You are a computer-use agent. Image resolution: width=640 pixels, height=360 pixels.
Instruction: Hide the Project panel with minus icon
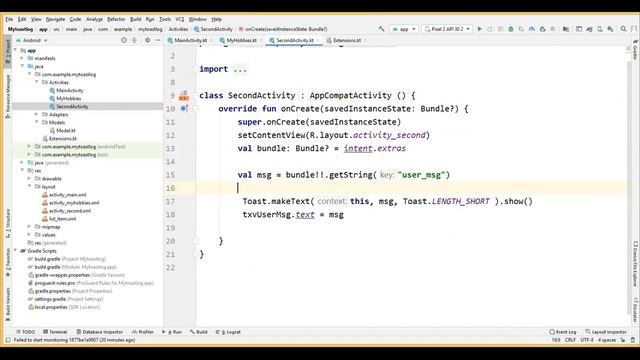coord(158,40)
